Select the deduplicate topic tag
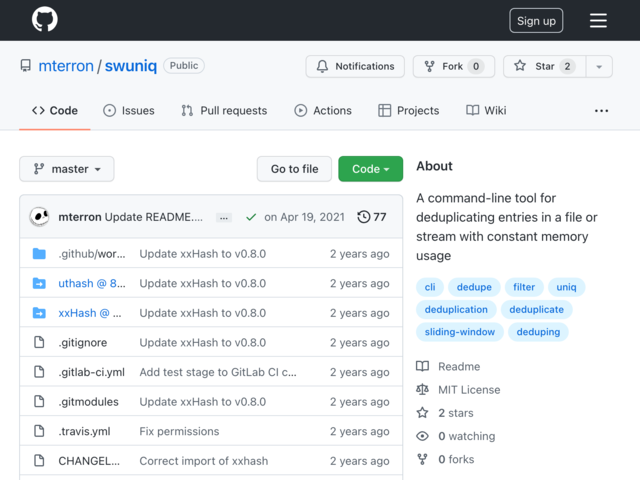640x480 pixels. pyautogui.click(x=536, y=309)
